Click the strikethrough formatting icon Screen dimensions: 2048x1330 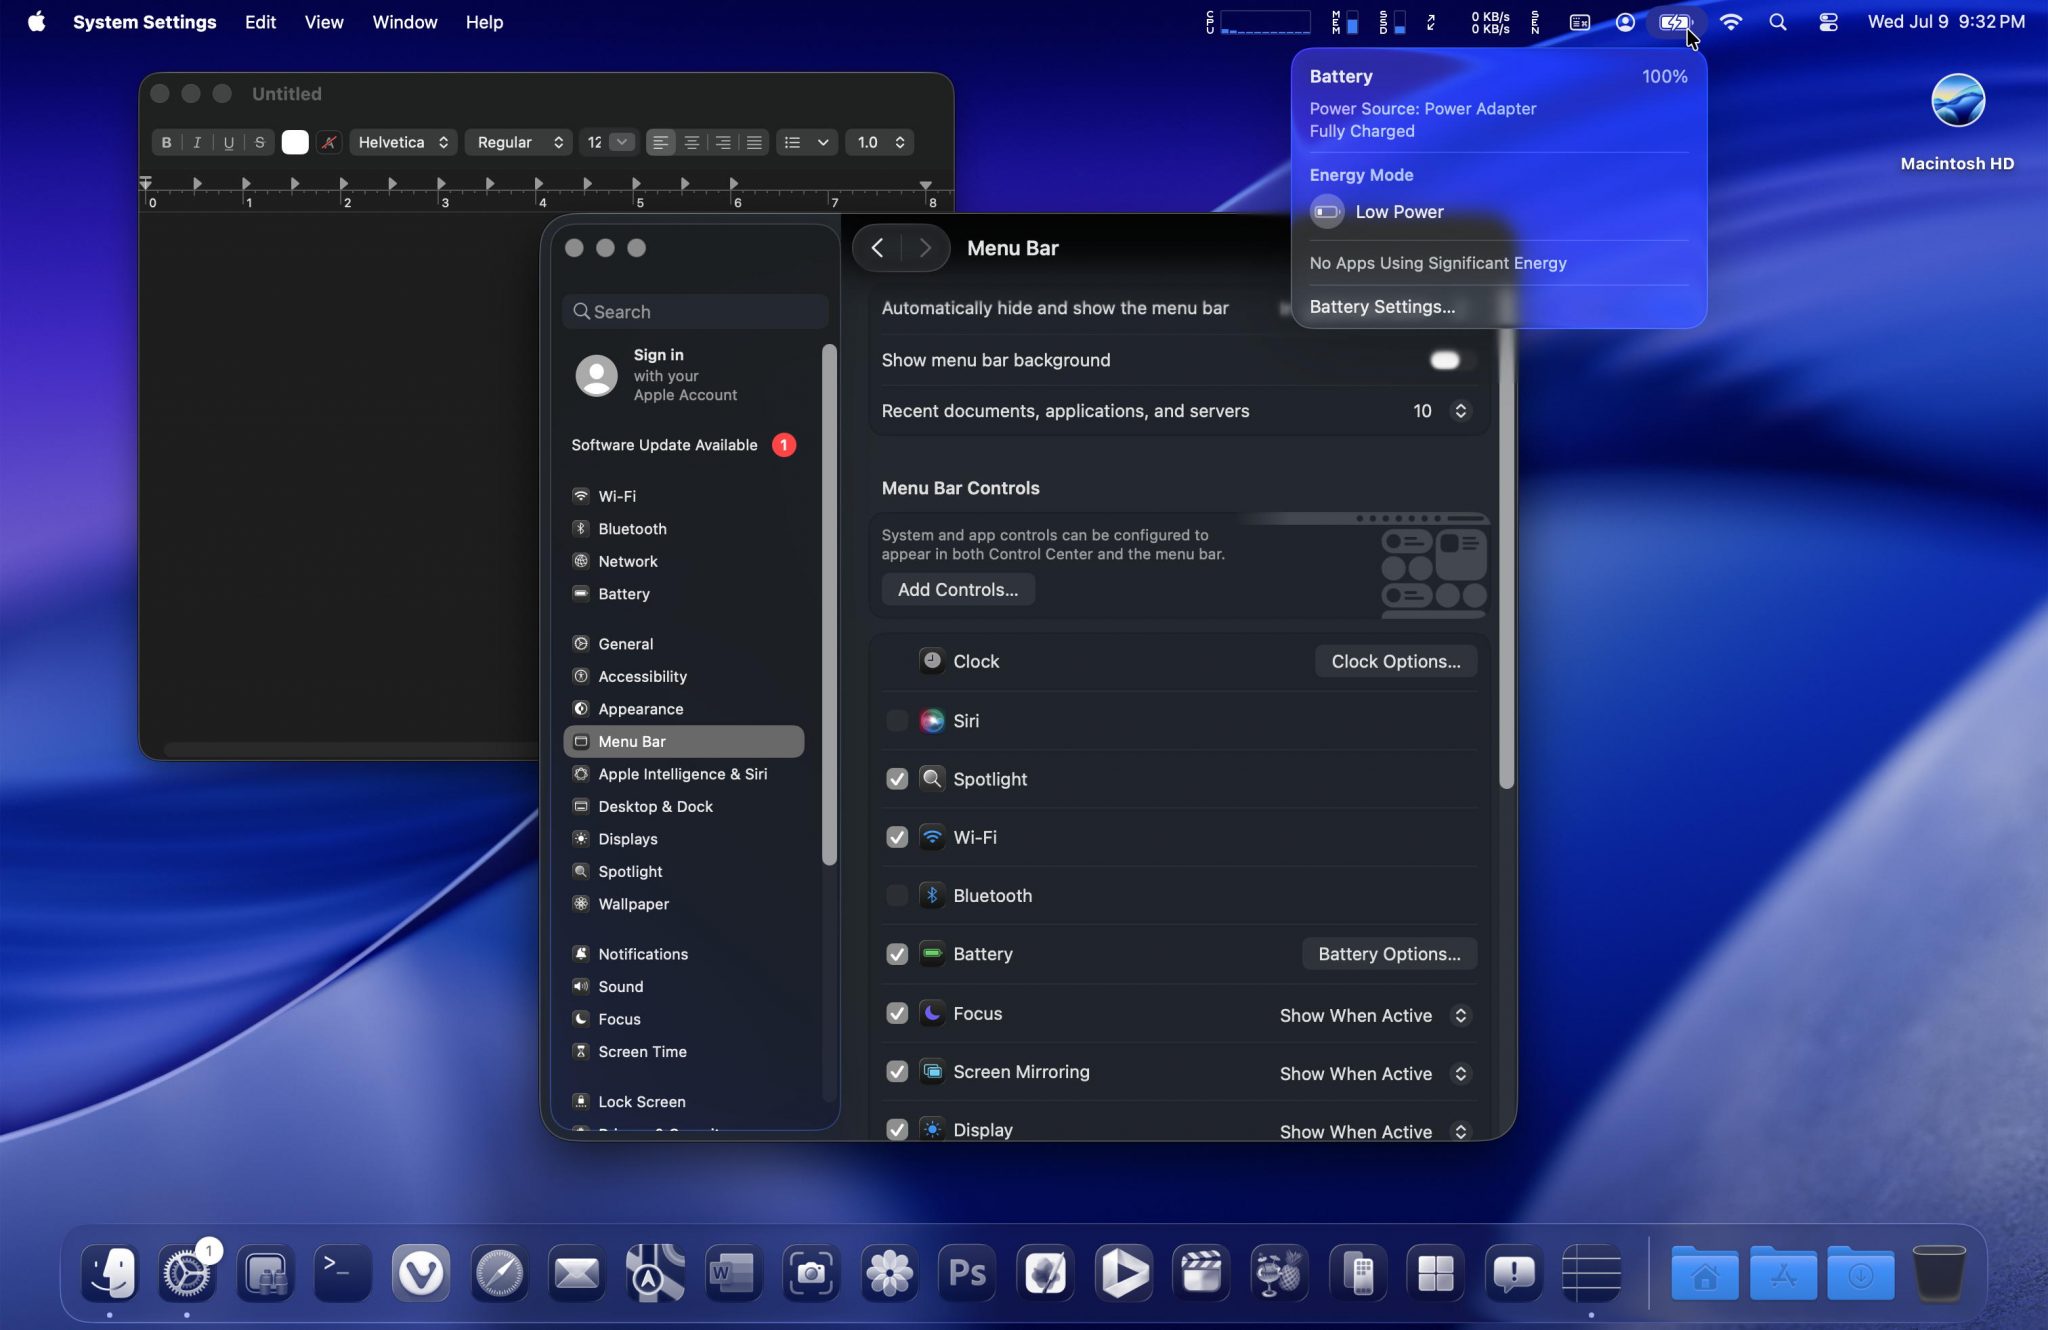pos(259,142)
